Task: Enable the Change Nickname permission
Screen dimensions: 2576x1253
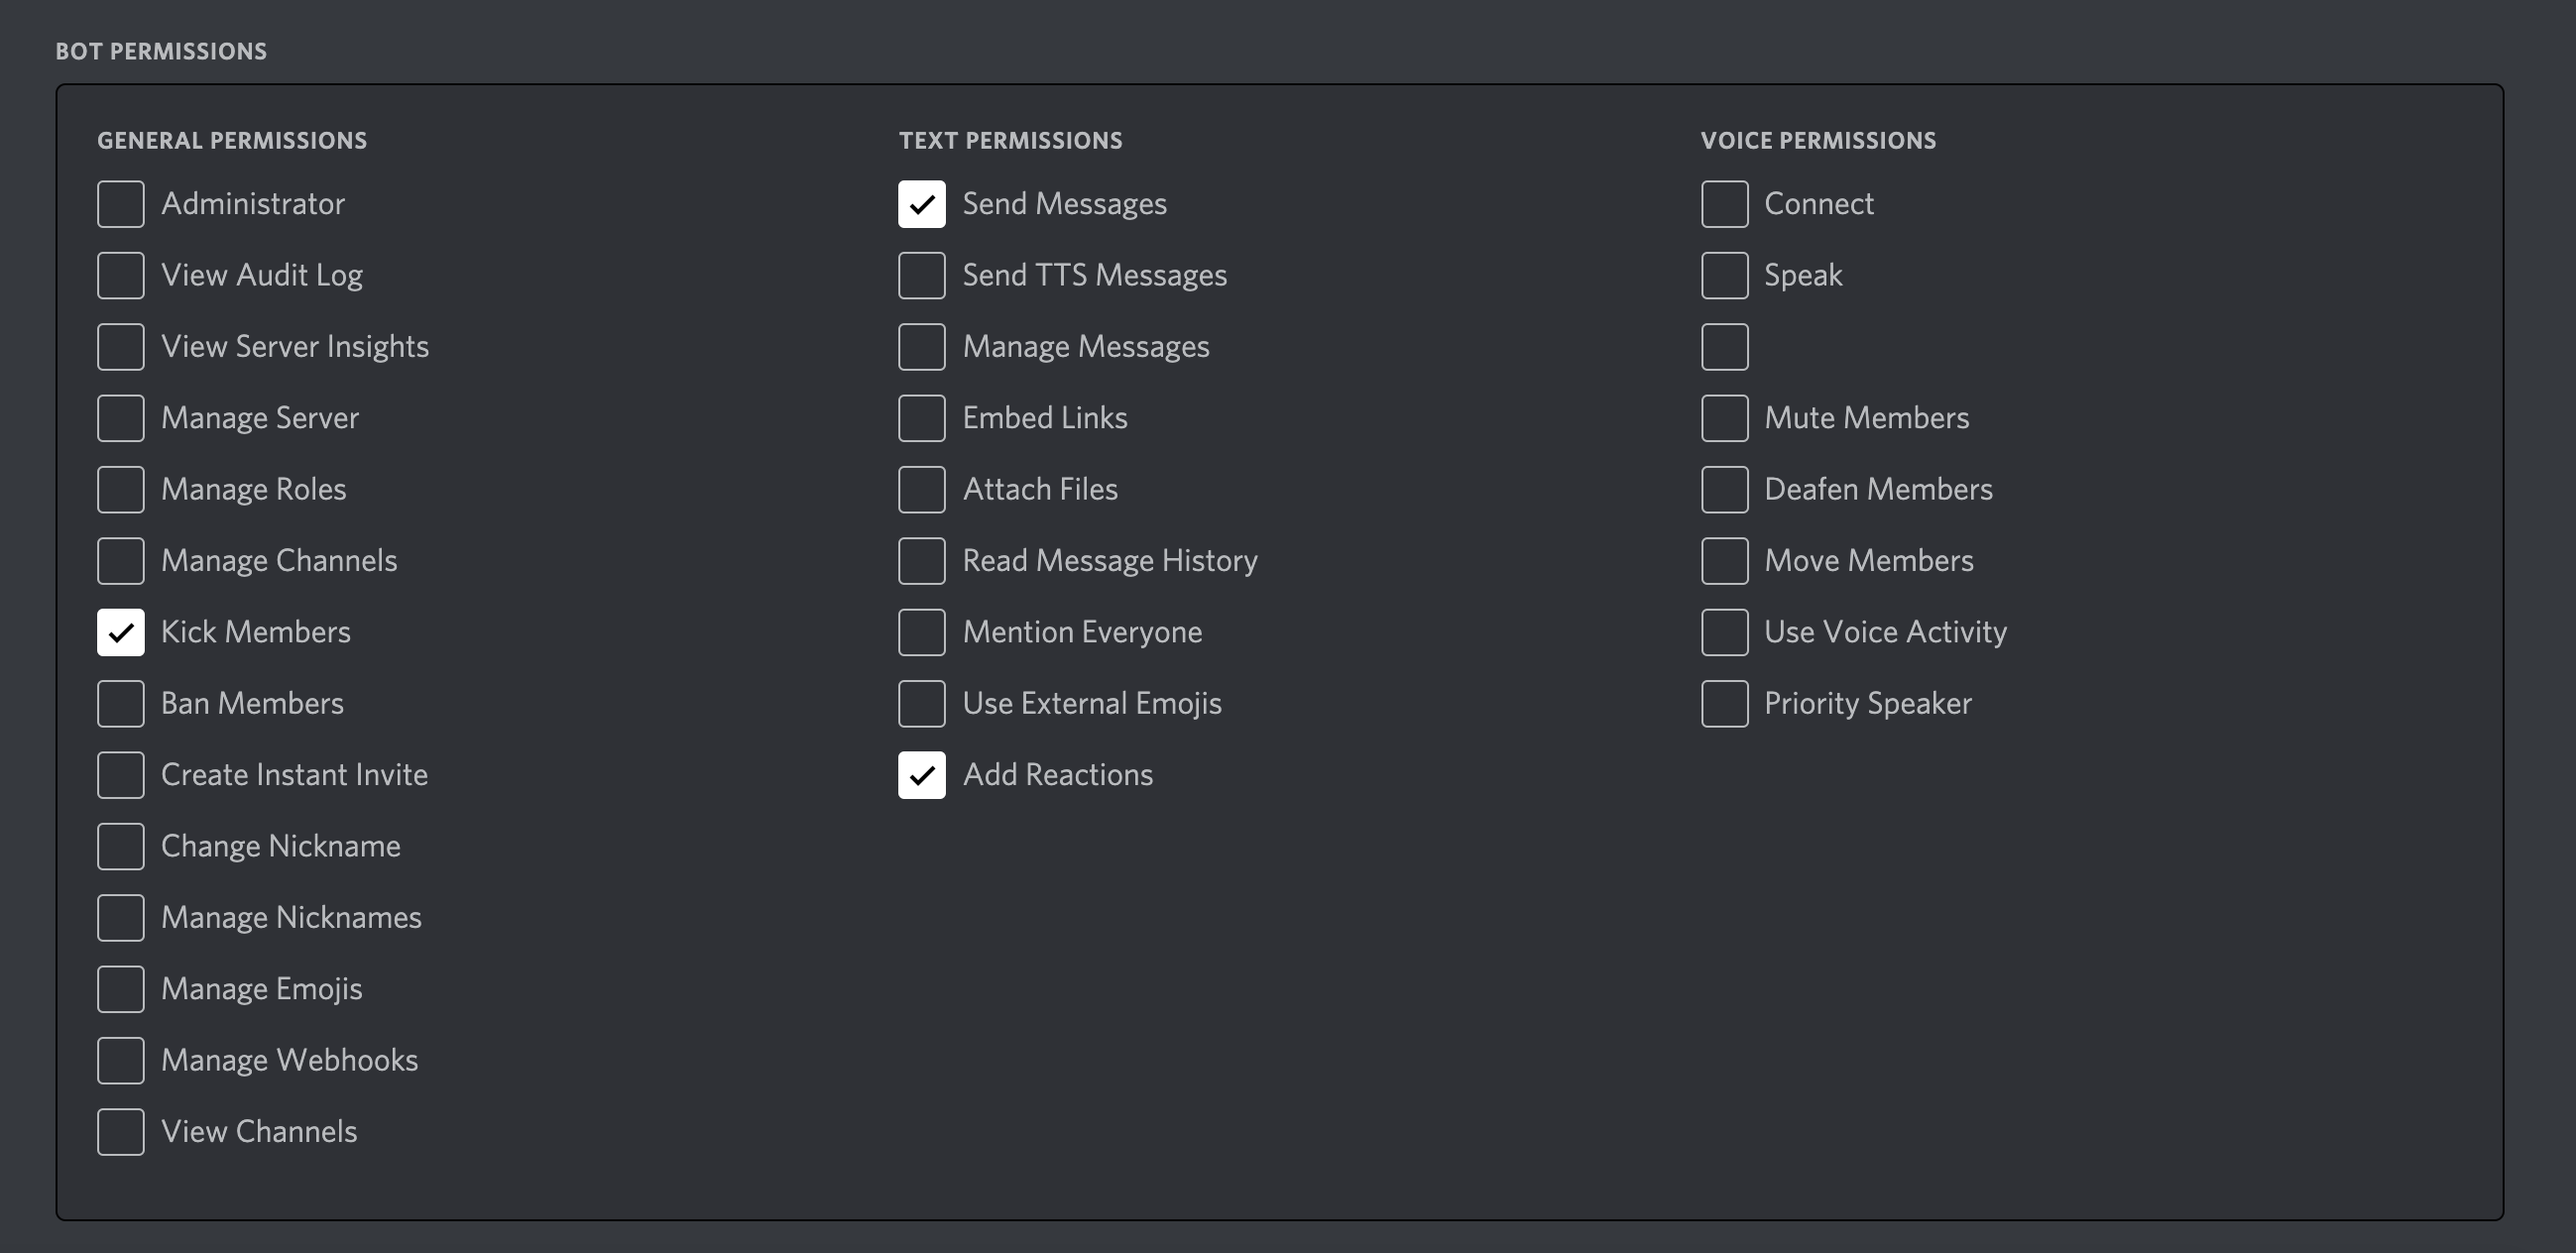Action: point(120,846)
